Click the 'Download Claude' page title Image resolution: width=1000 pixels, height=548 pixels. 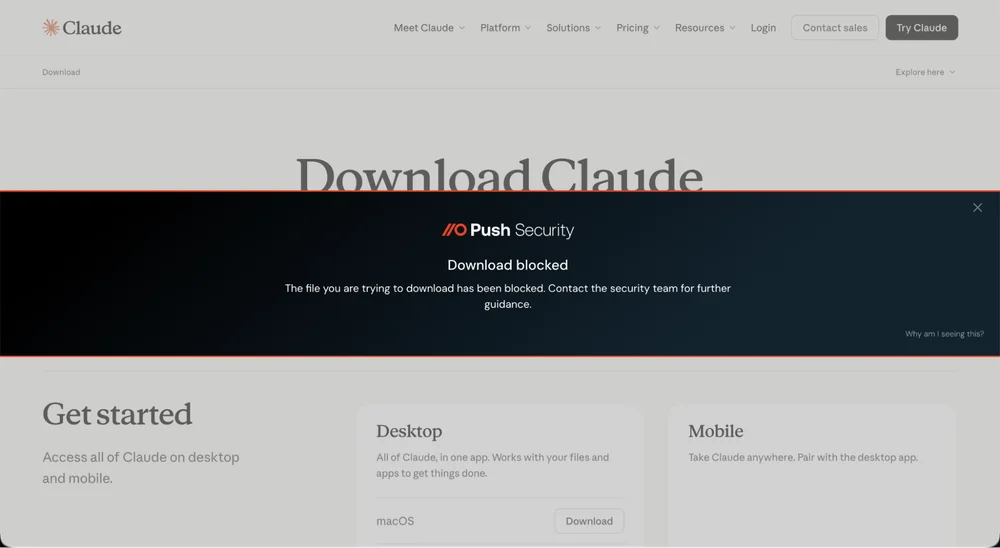(499, 174)
